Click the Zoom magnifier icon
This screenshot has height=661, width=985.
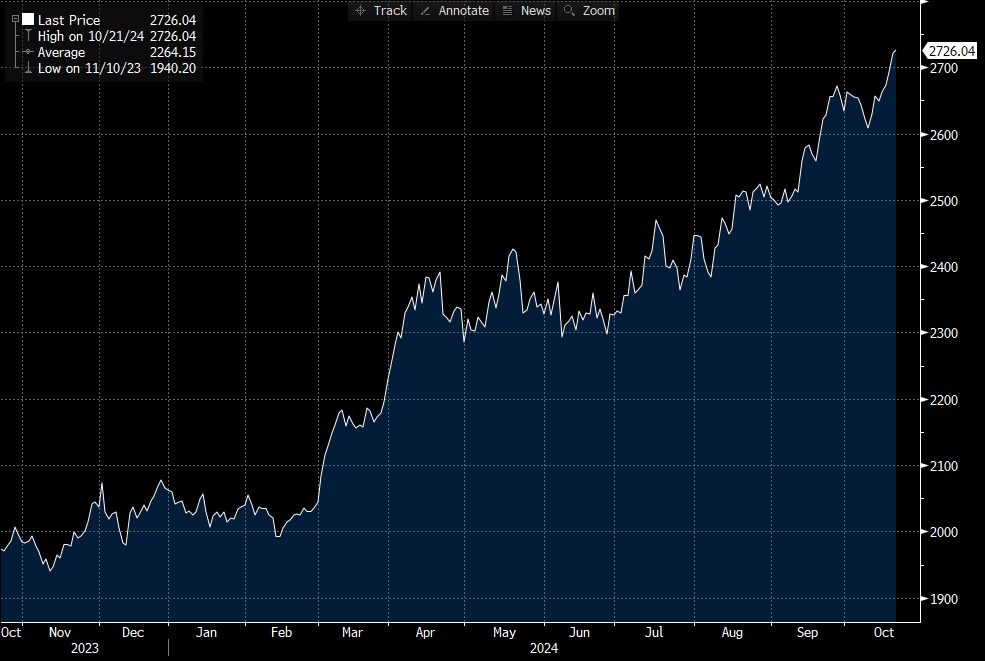coord(569,11)
